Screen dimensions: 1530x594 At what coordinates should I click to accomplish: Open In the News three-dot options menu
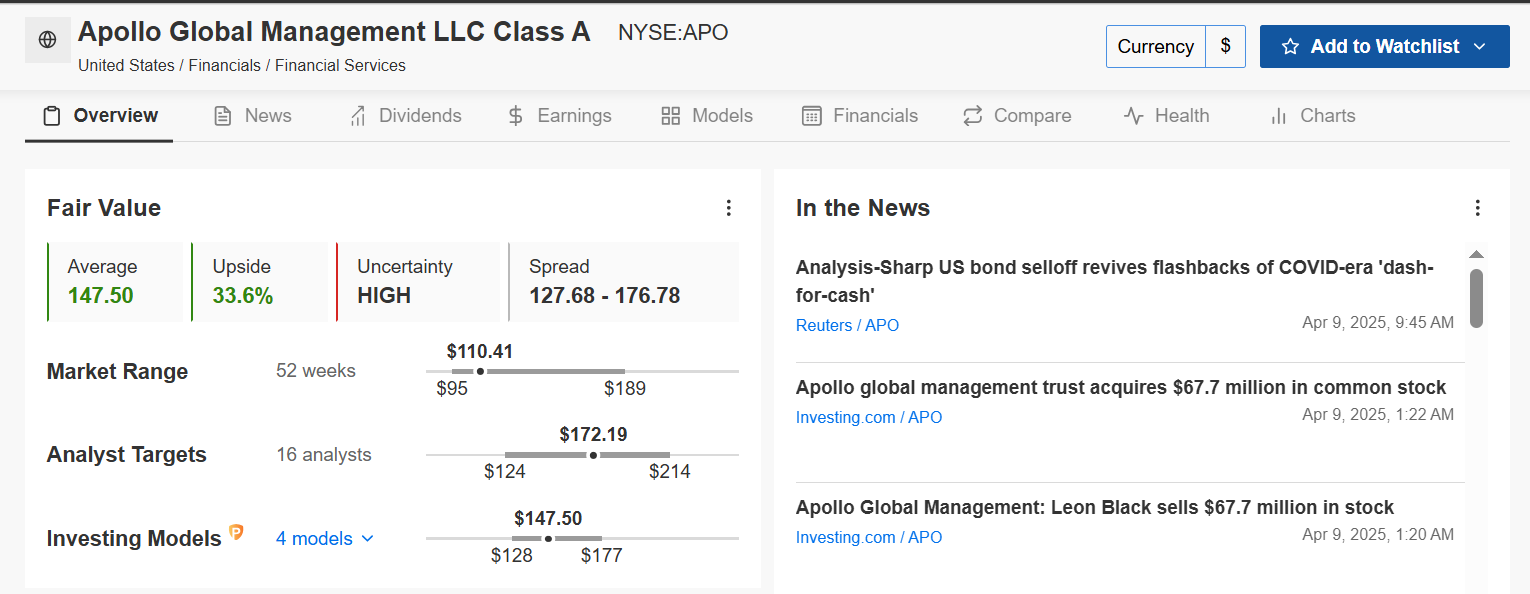[1478, 208]
